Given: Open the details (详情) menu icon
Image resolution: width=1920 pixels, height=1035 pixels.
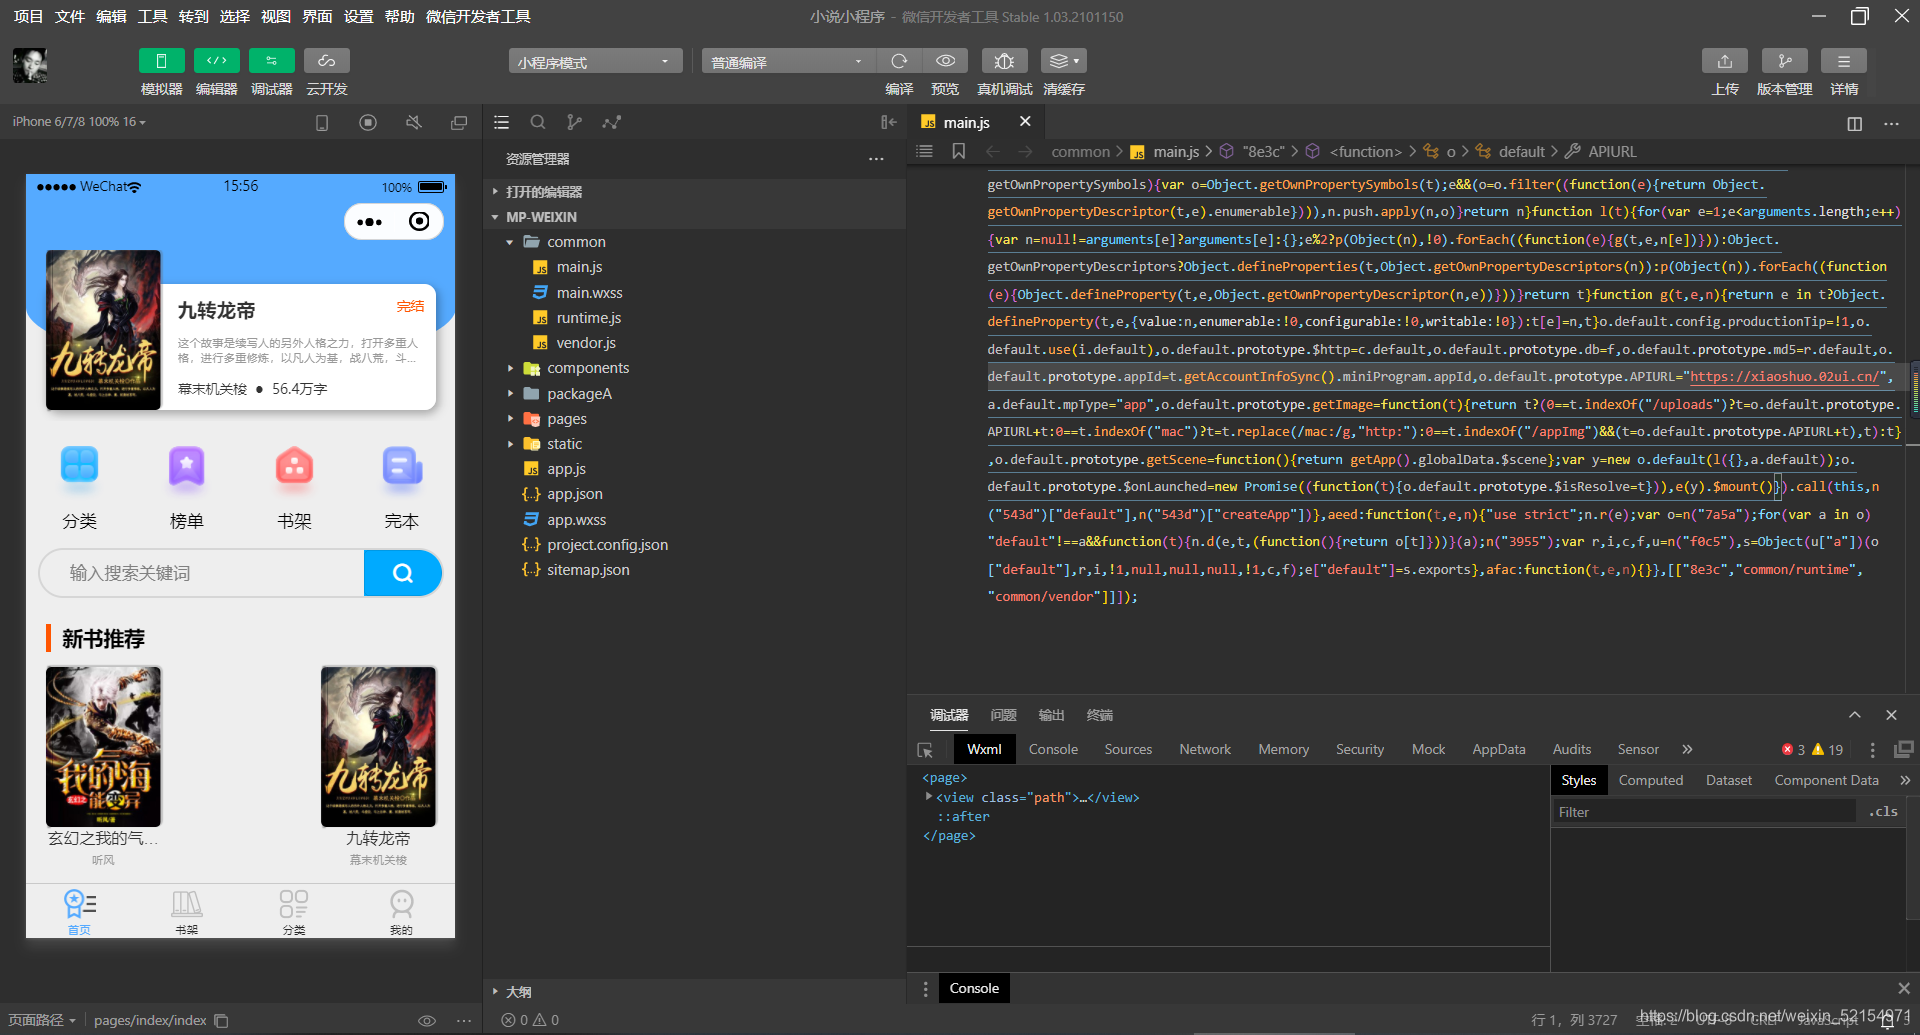Looking at the screenshot, I should point(1843,61).
